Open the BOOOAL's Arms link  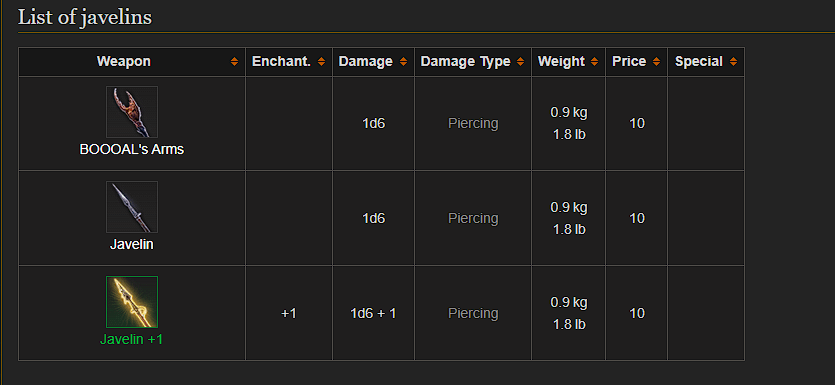(x=132, y=150)
